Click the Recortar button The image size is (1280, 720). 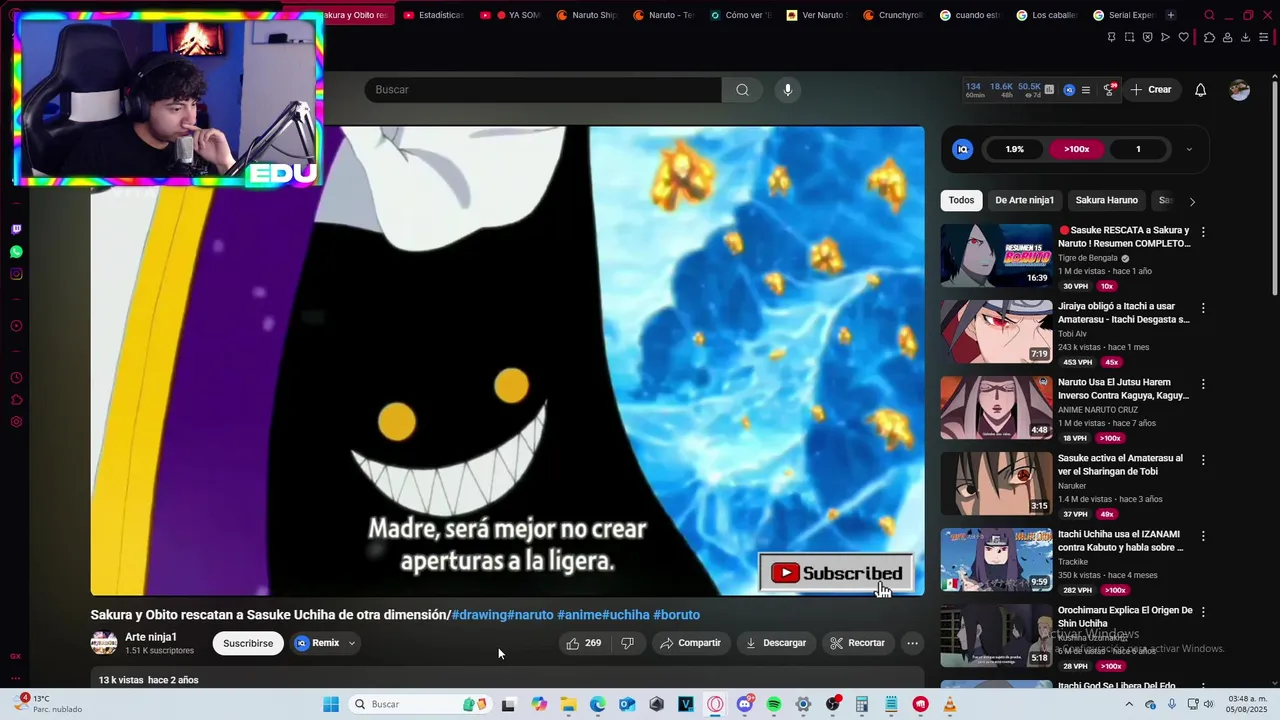pyautogui.click(x=858, y=643)
